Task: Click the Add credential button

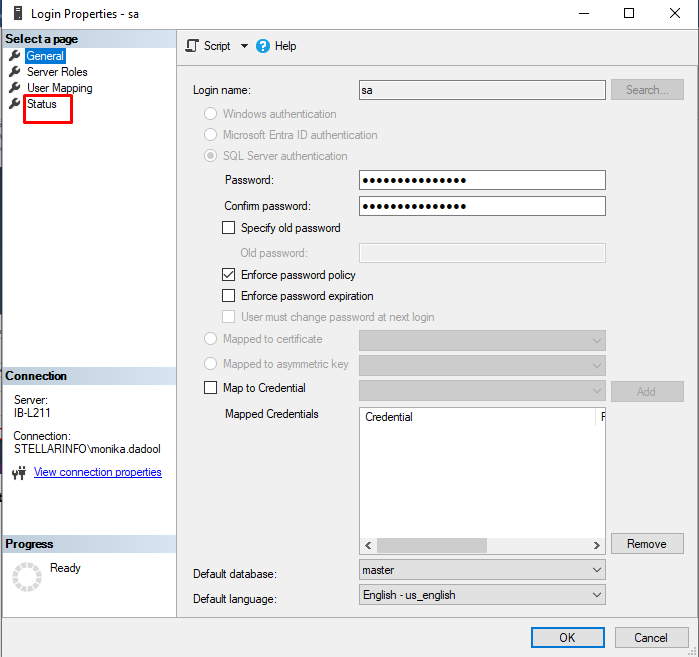Action: pos(647,391)
